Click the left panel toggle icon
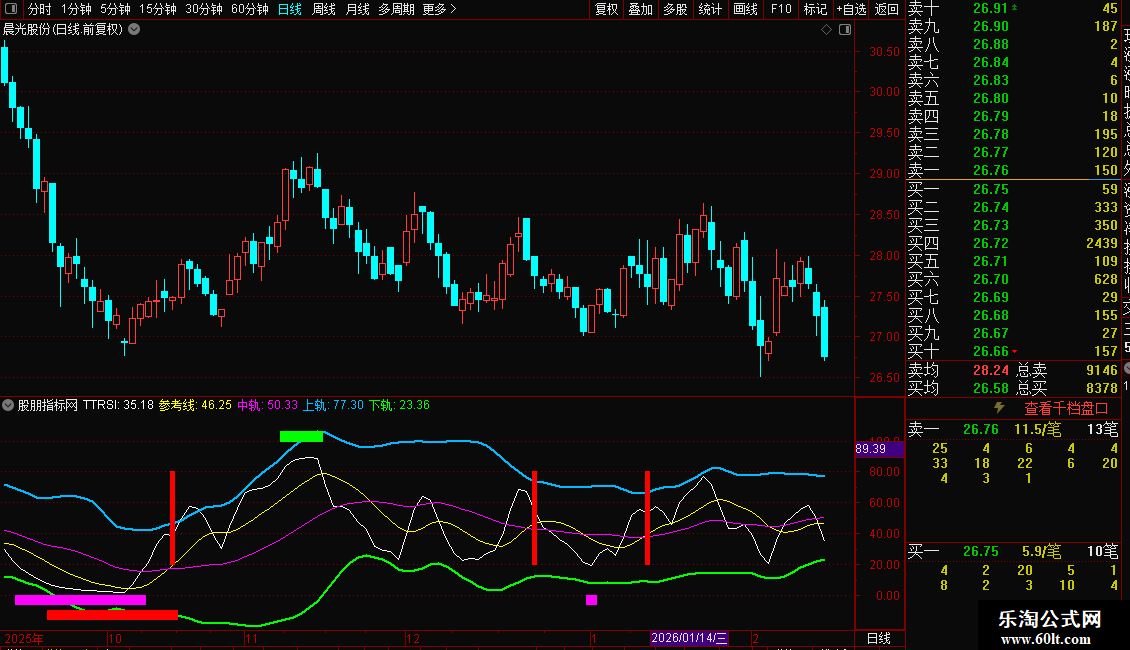 (x=10, y=9)
